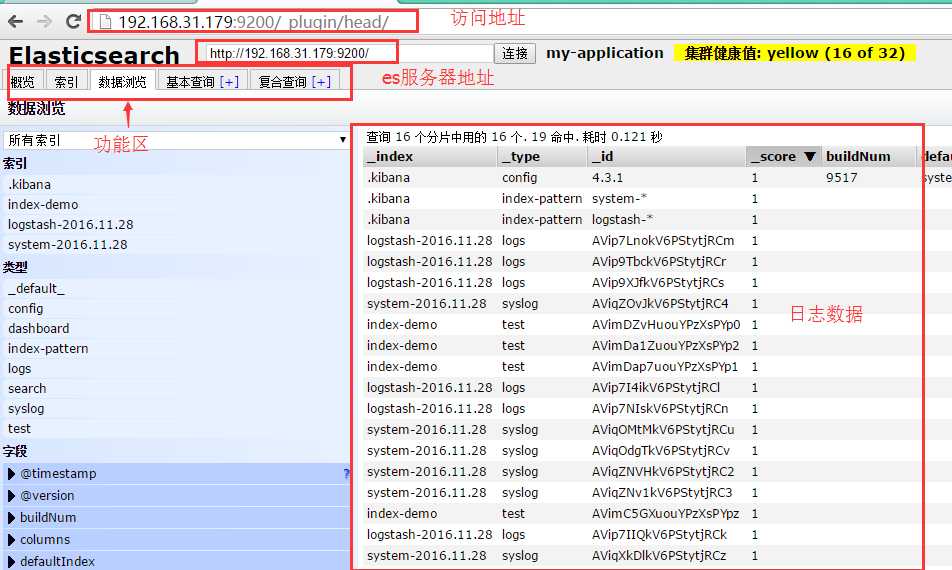
Task: Switch to the 数据浏览 tab
Action: point(123,81)
